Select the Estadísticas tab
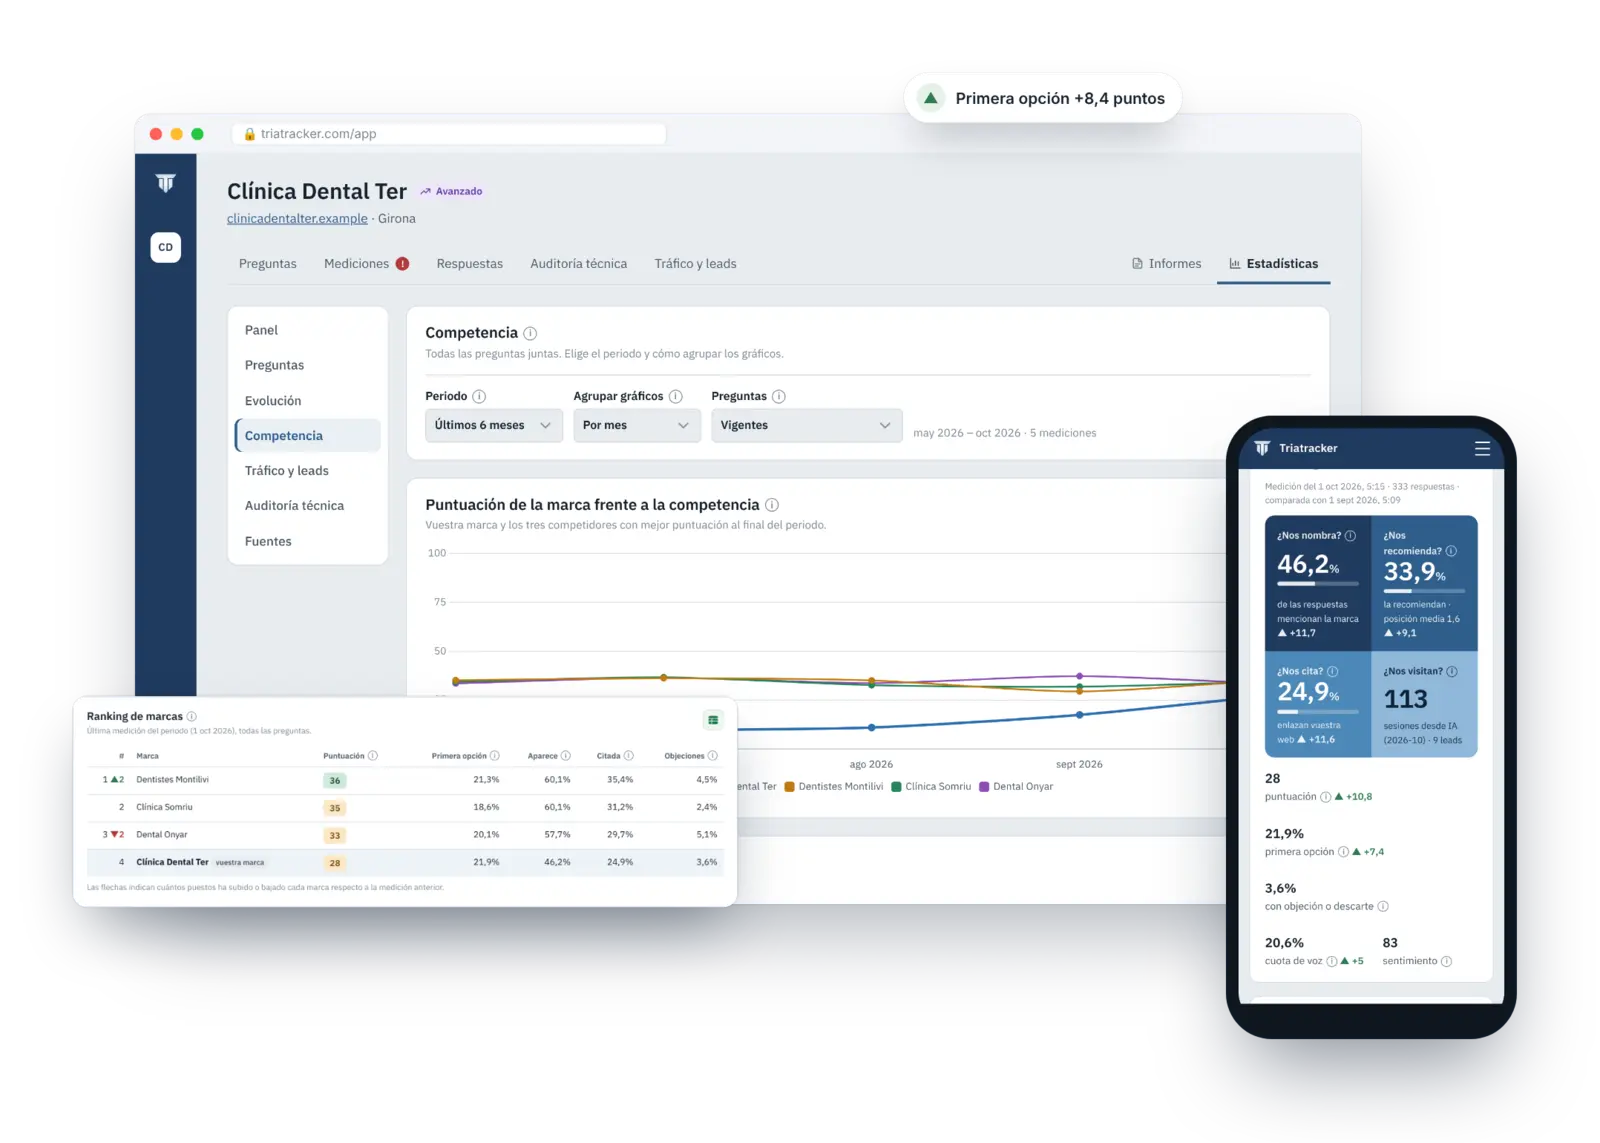This screenshot has height=1143, width=1600. coord(1273,264)
